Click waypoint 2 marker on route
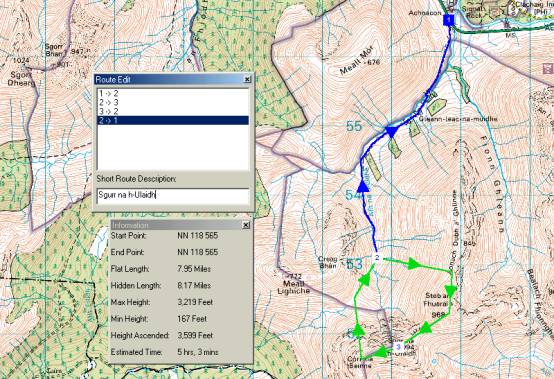Screen dimensions: 554x379 tap(377, 257)
